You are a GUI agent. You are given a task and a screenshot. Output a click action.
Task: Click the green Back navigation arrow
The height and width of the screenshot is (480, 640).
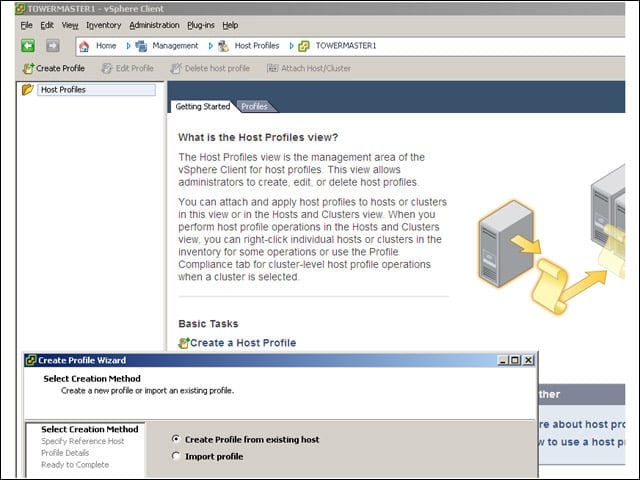(28, 46)
